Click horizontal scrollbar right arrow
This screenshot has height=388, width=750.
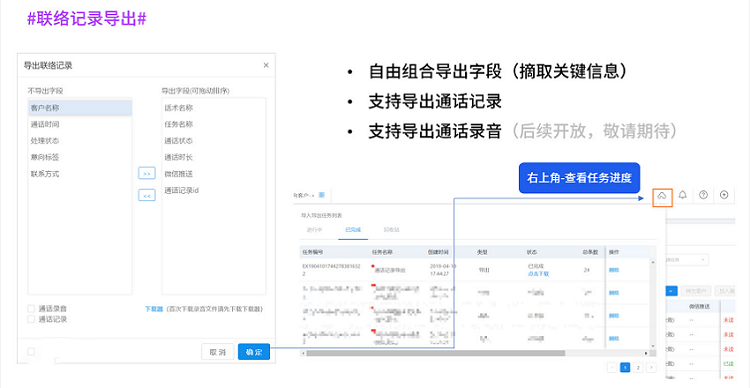point(646,353)
